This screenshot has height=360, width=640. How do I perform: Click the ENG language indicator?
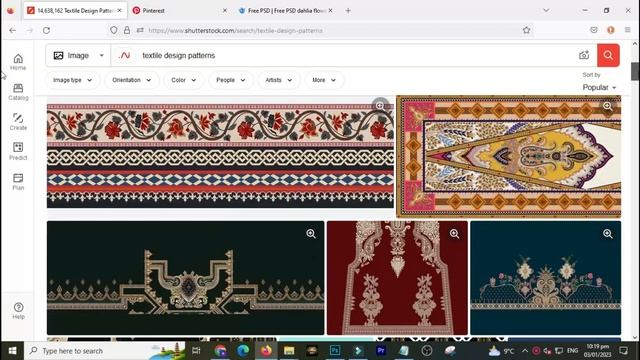click(x=573, y=351)
